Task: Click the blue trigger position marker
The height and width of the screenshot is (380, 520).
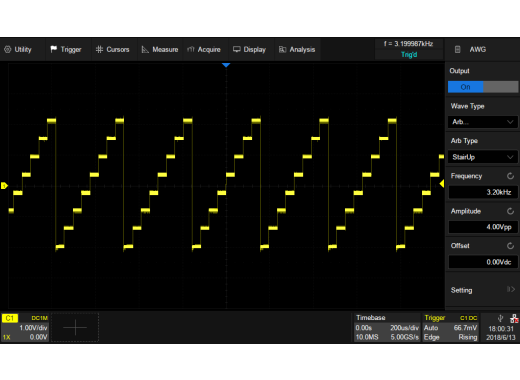Action: pyautogui.click(x=226, y=65)
